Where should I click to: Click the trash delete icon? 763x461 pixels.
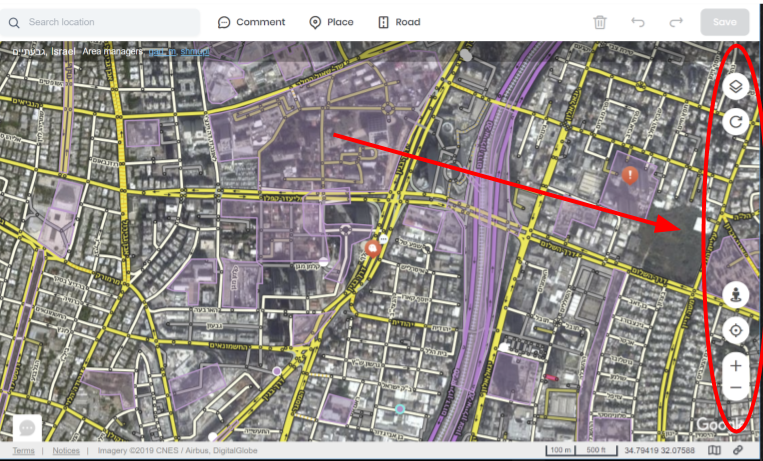click(600, 22)
